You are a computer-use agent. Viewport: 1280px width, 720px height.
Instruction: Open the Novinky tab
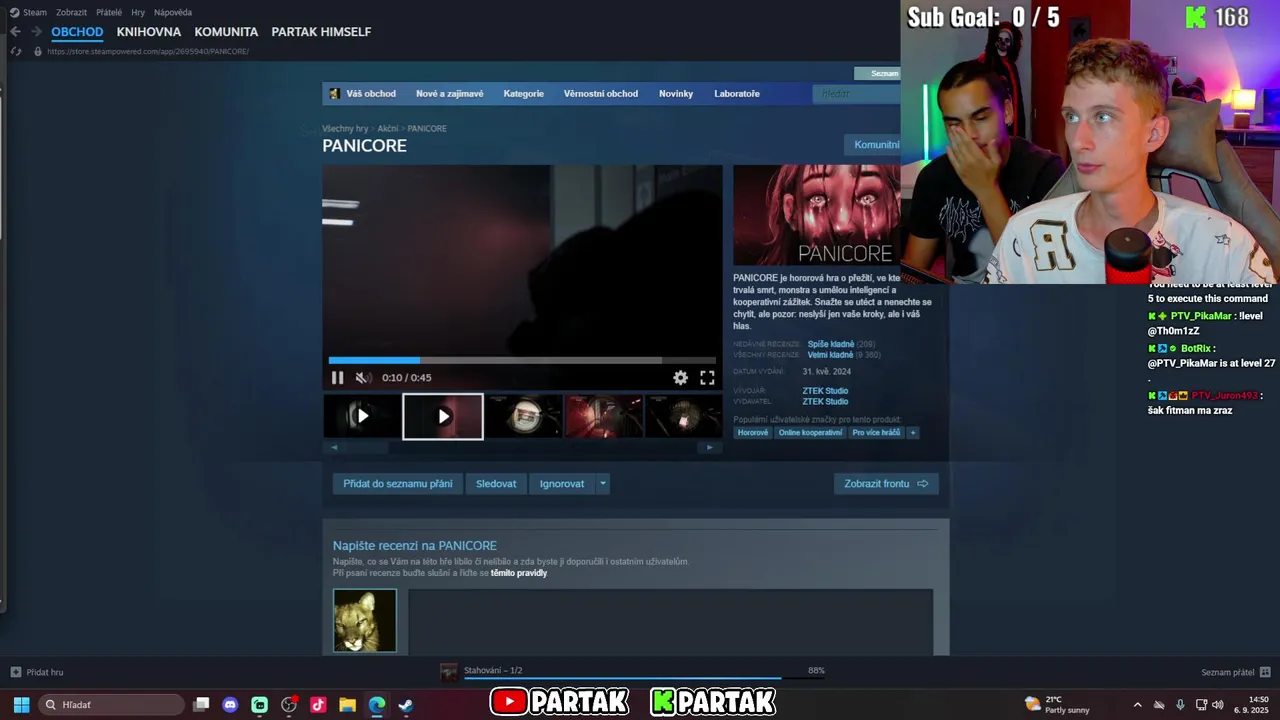(x=676, y=94)
